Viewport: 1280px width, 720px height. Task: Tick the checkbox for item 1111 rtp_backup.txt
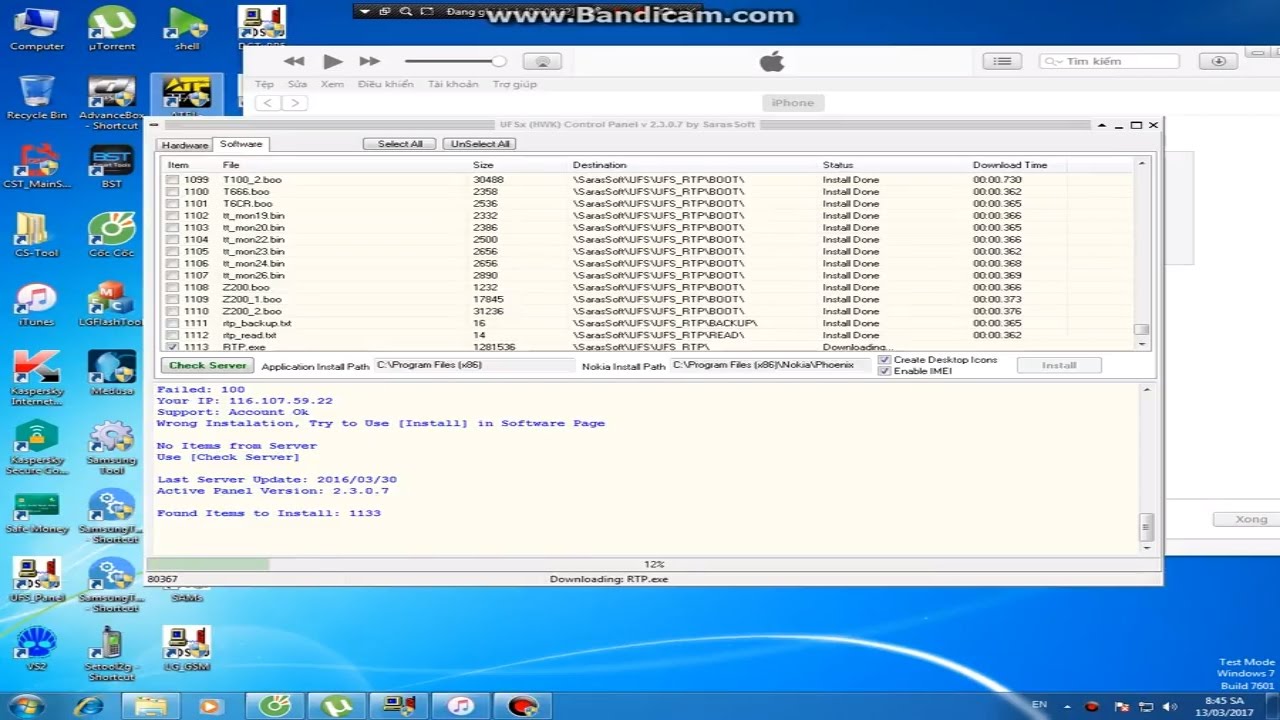coord(173,324)
